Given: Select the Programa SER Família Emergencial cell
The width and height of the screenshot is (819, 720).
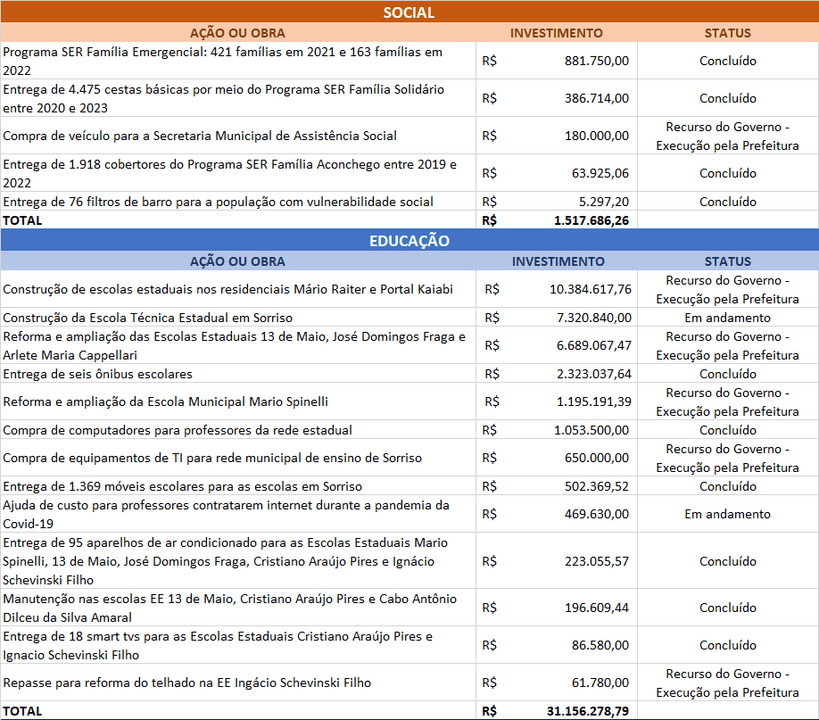Looking at the screenshot, I should (x=237, y=61).
